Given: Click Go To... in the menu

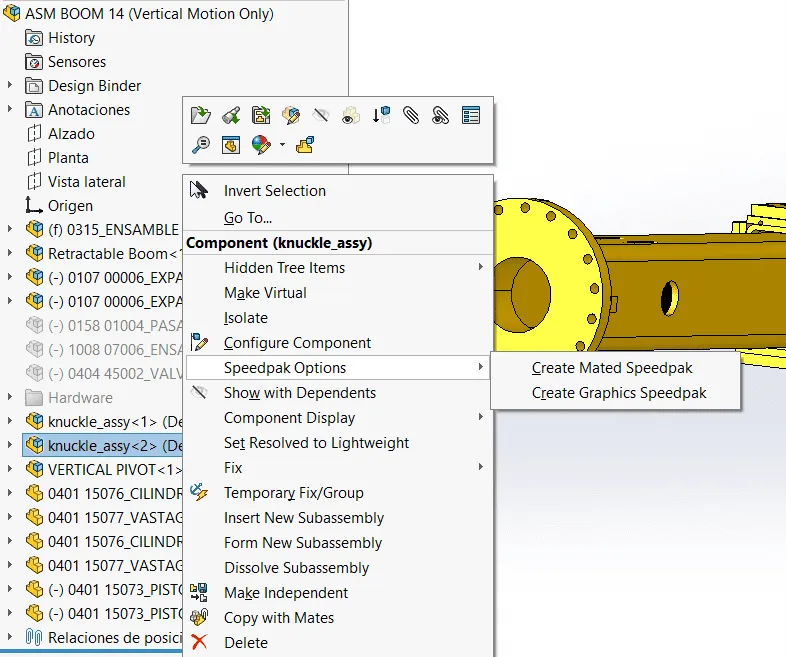Looking at the screenshot, I should [248, 218].
